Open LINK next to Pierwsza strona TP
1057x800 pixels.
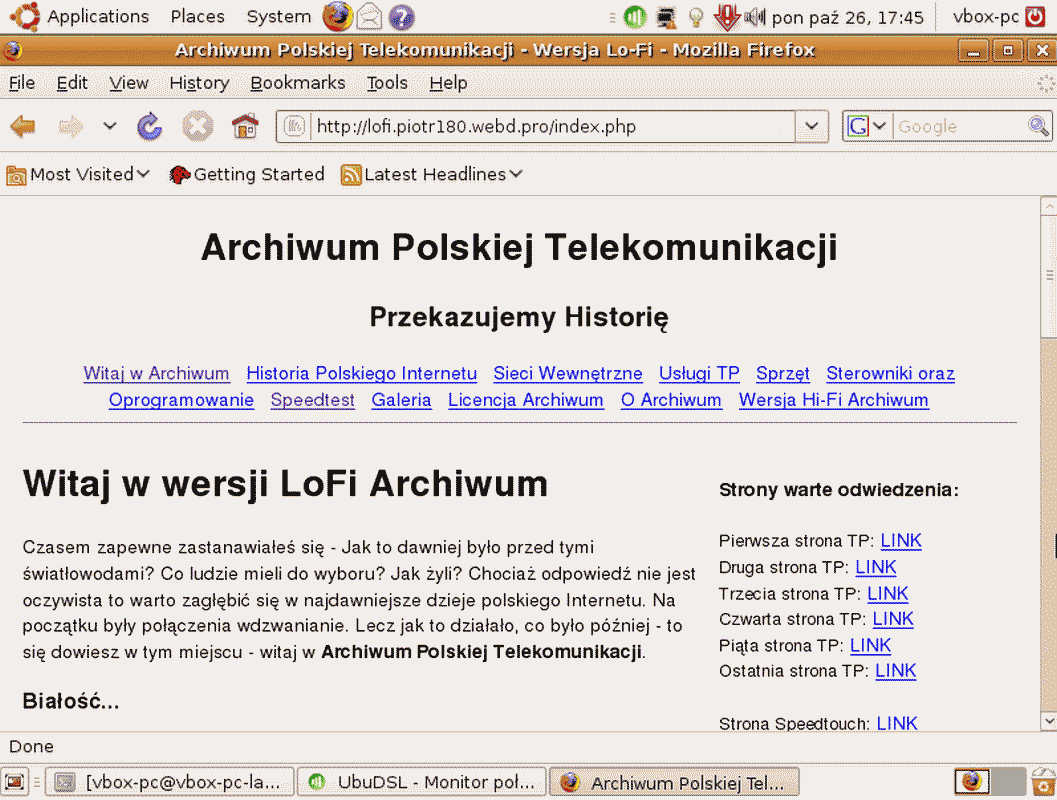point(901,541)
